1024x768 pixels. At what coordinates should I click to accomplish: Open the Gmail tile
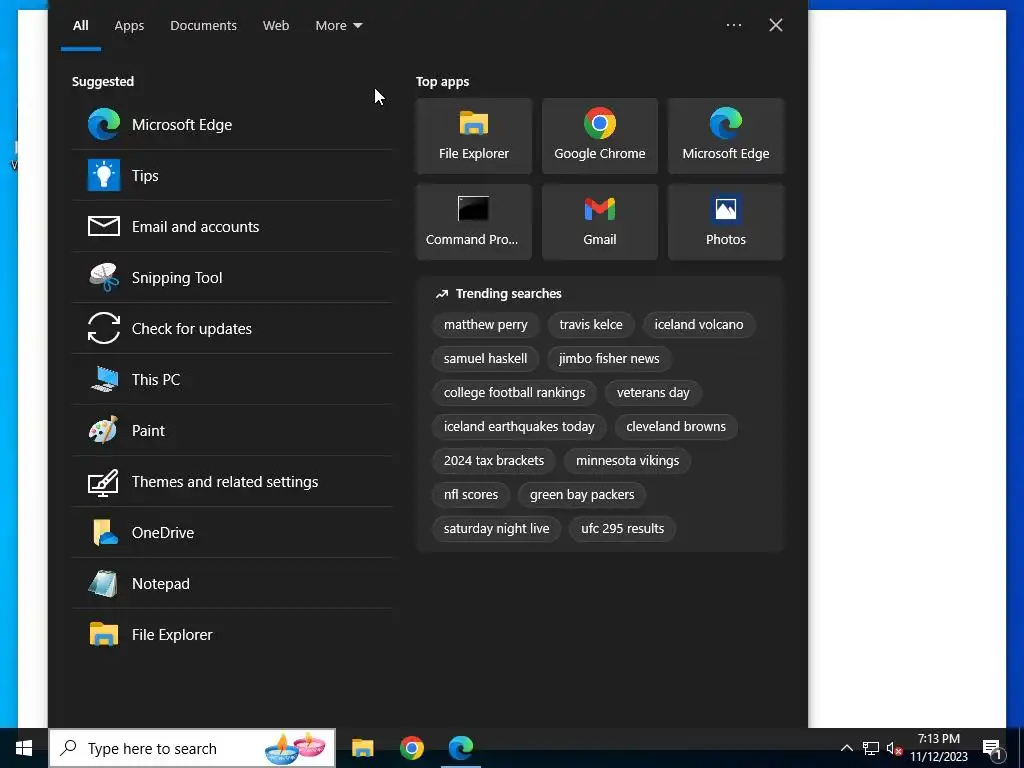(600, 222)
